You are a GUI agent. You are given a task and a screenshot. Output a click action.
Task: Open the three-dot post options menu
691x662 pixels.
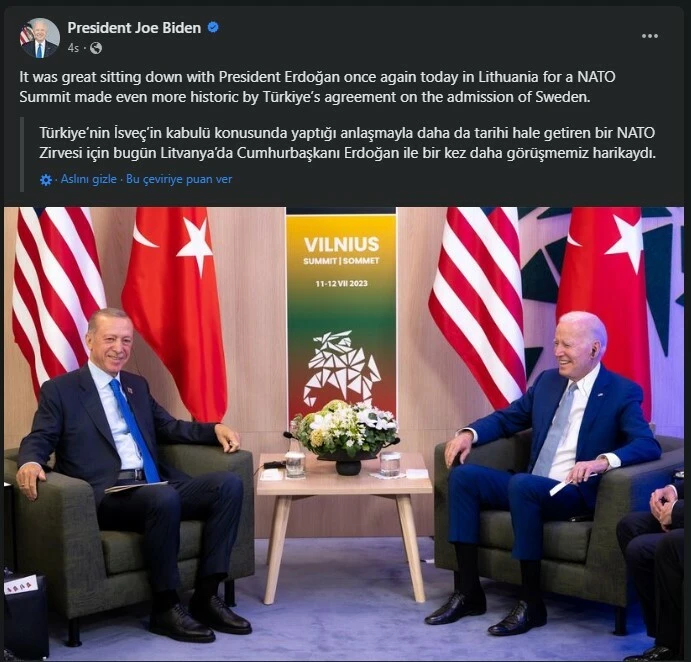click(x=650, y=36)
